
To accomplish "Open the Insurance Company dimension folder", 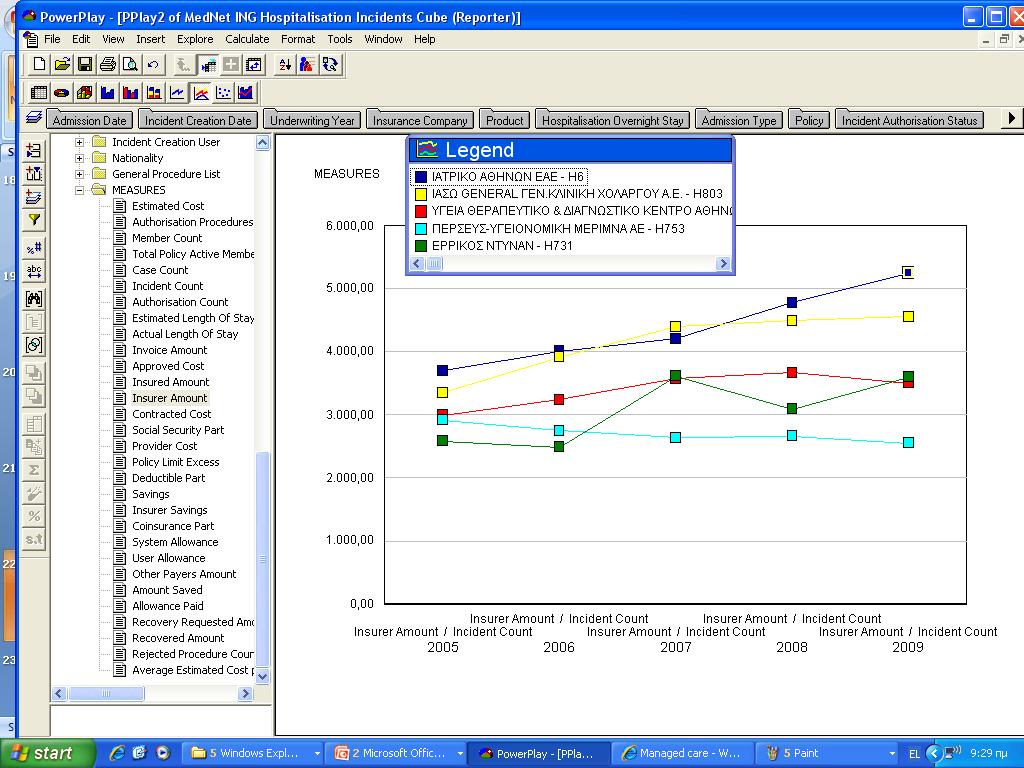I will (420, 120).
